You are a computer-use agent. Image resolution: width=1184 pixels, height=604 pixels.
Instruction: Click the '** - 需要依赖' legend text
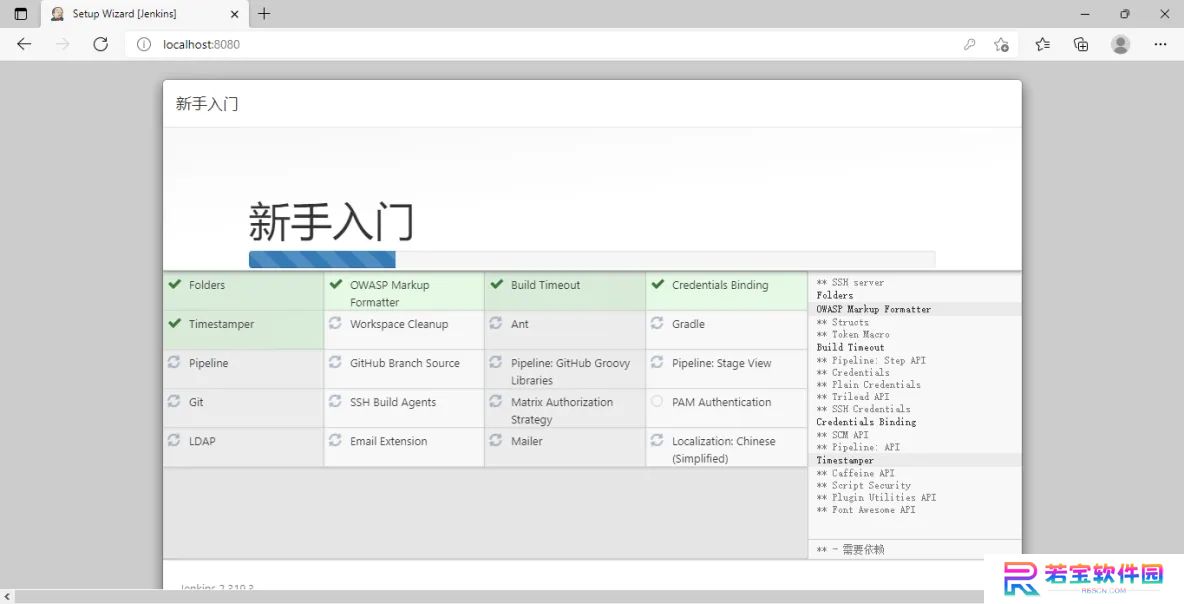pyautogui.click(x=850, y=550)
